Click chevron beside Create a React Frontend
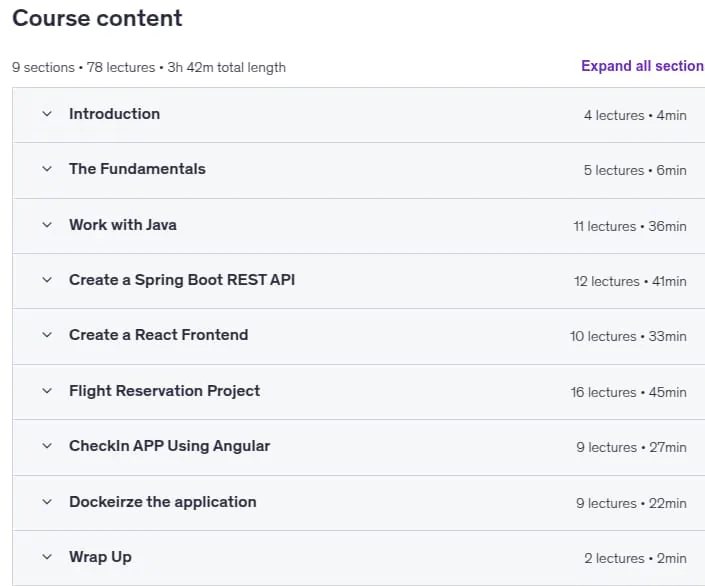This screenshot has width=705, height=586. tap(47, 335)
